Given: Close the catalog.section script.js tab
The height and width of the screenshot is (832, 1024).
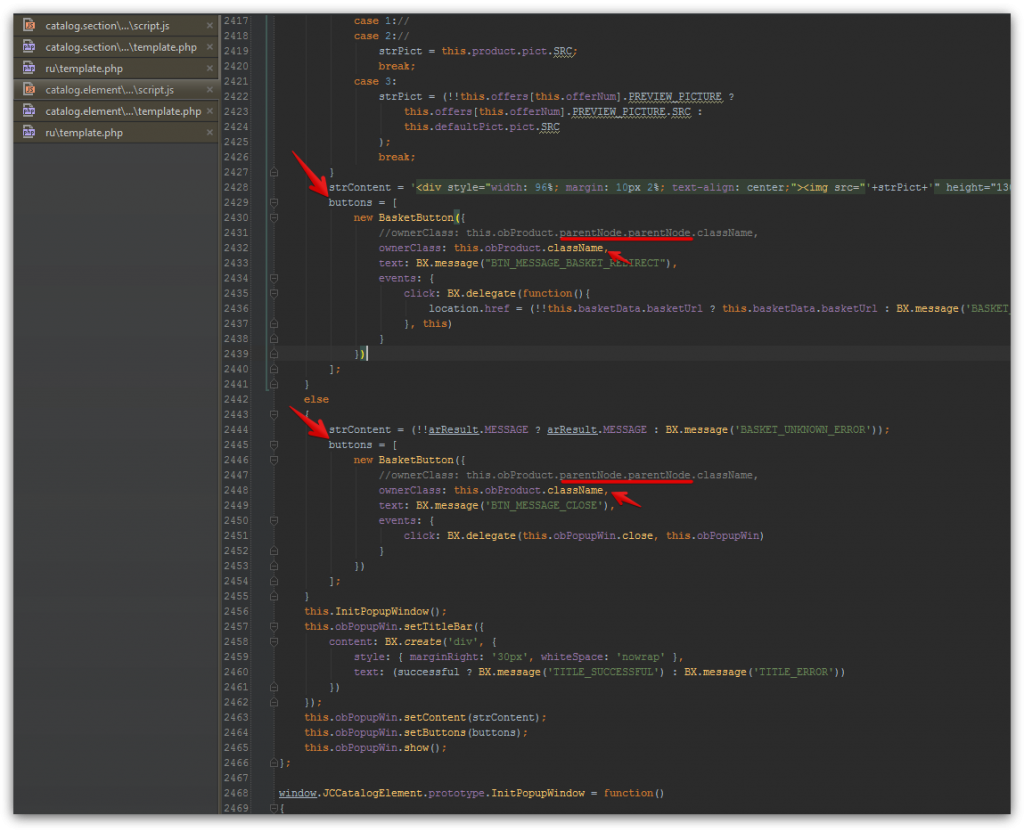Looking at the screenshot, I should click(210, 25).
